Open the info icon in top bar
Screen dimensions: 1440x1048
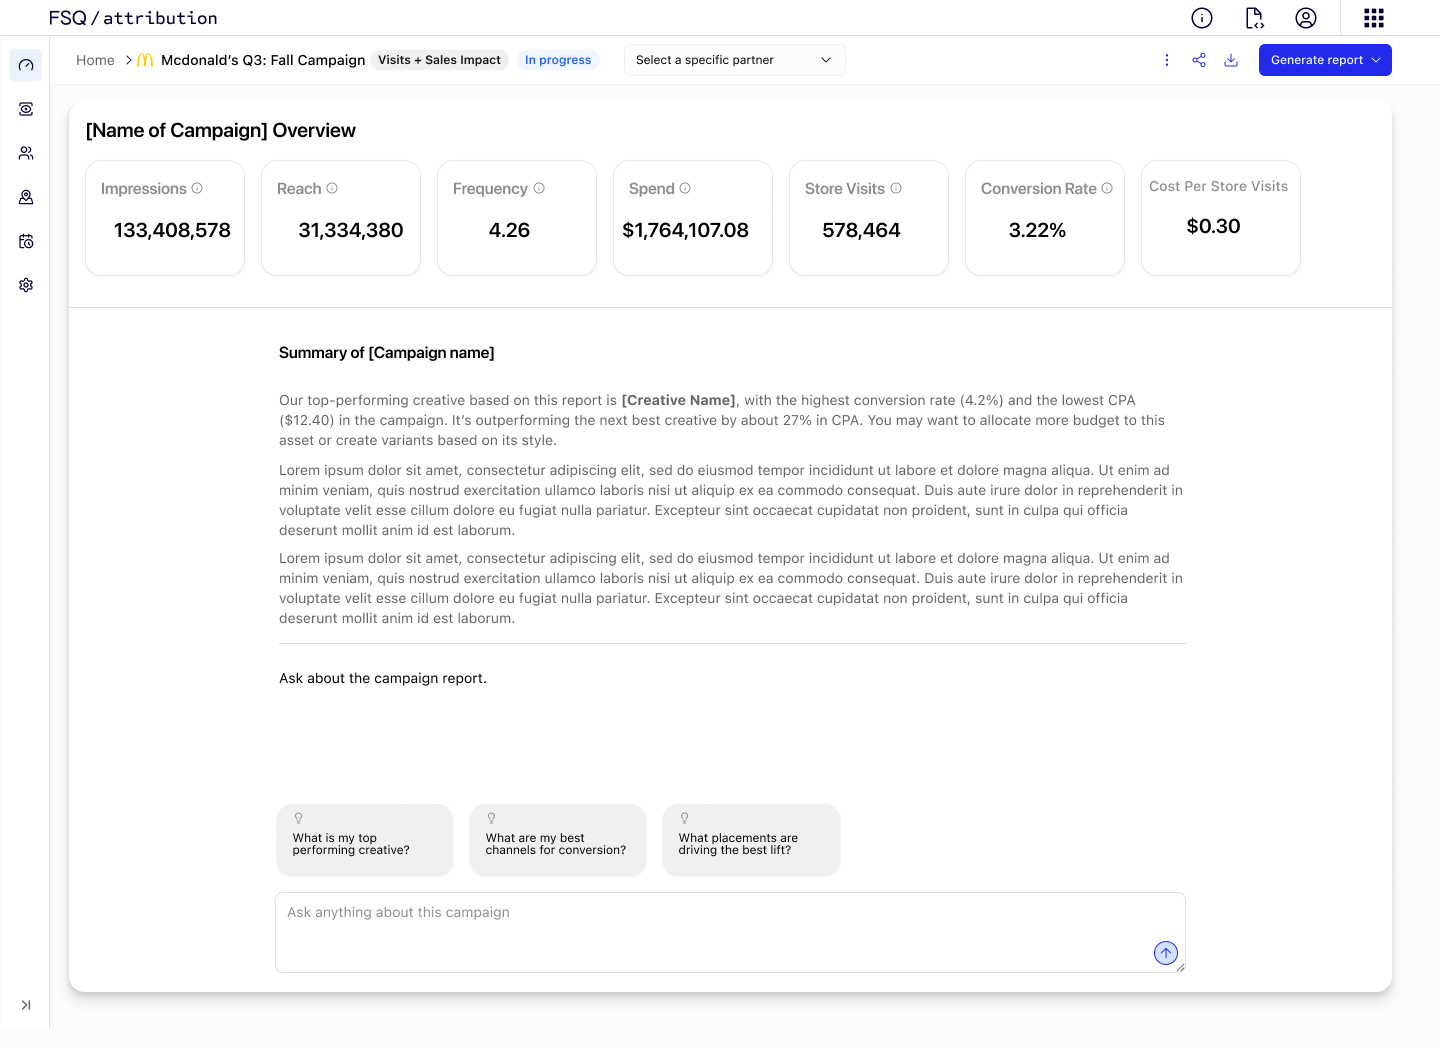1202,18
